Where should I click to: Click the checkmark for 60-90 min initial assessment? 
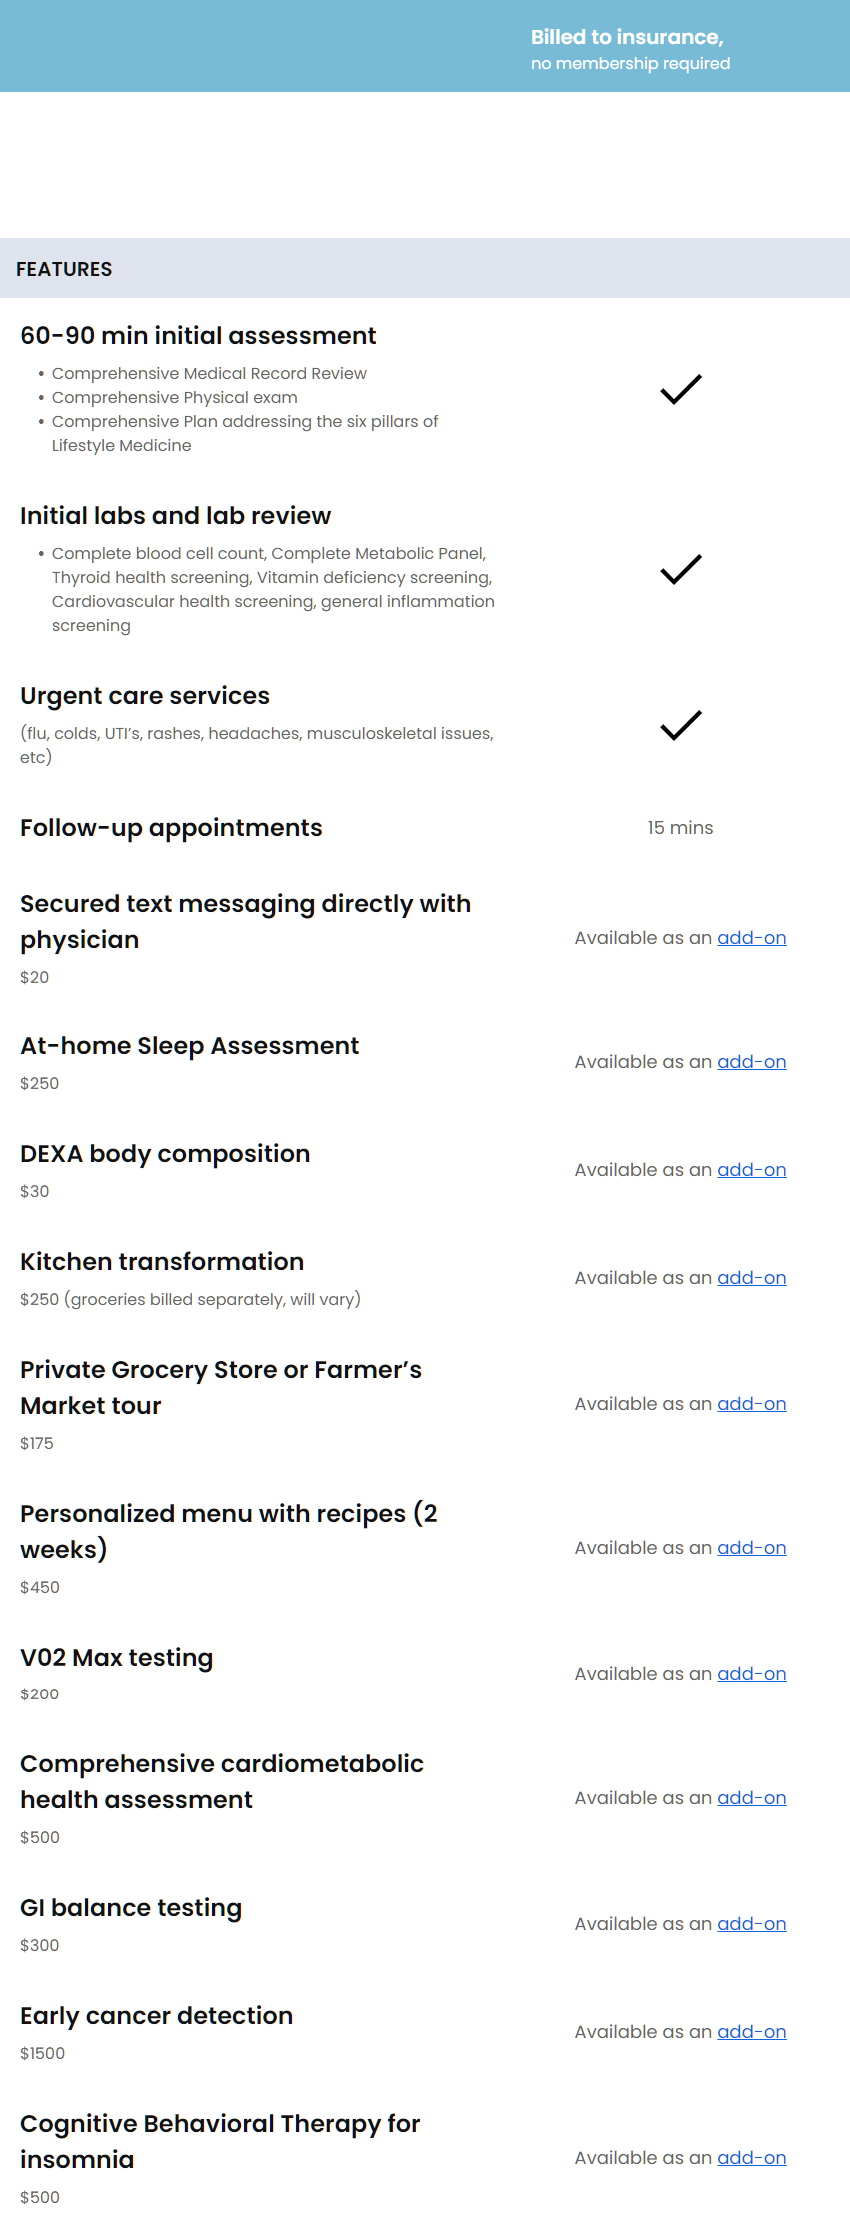pos(681,389)
